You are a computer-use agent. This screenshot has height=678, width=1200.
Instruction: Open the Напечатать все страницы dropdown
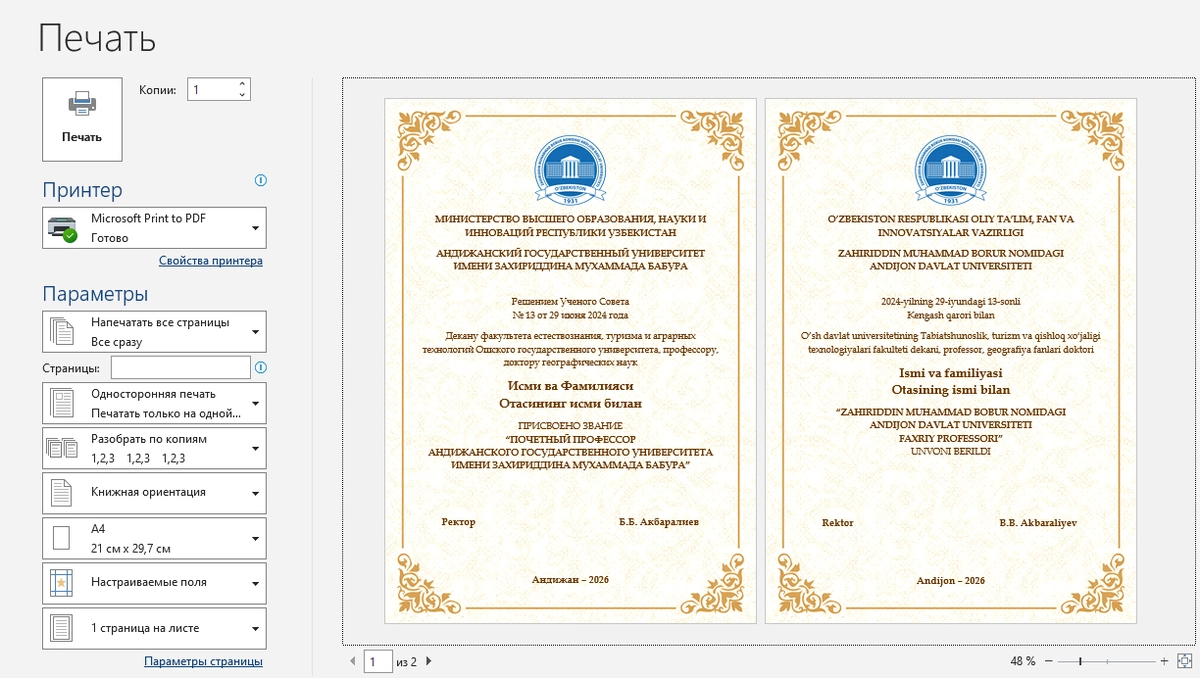point(154,332)
